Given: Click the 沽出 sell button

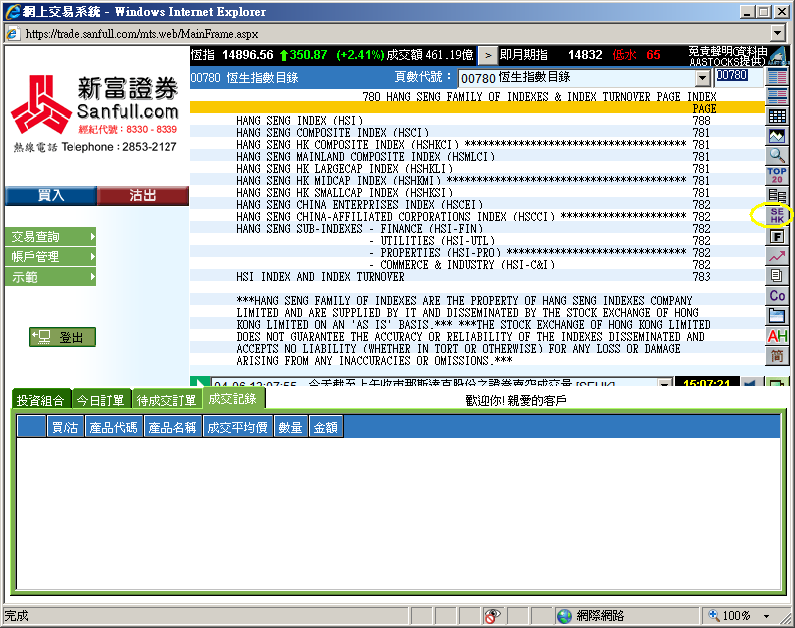Looking at the screenshot, I should pyautogui.click(x=142, y=195).
